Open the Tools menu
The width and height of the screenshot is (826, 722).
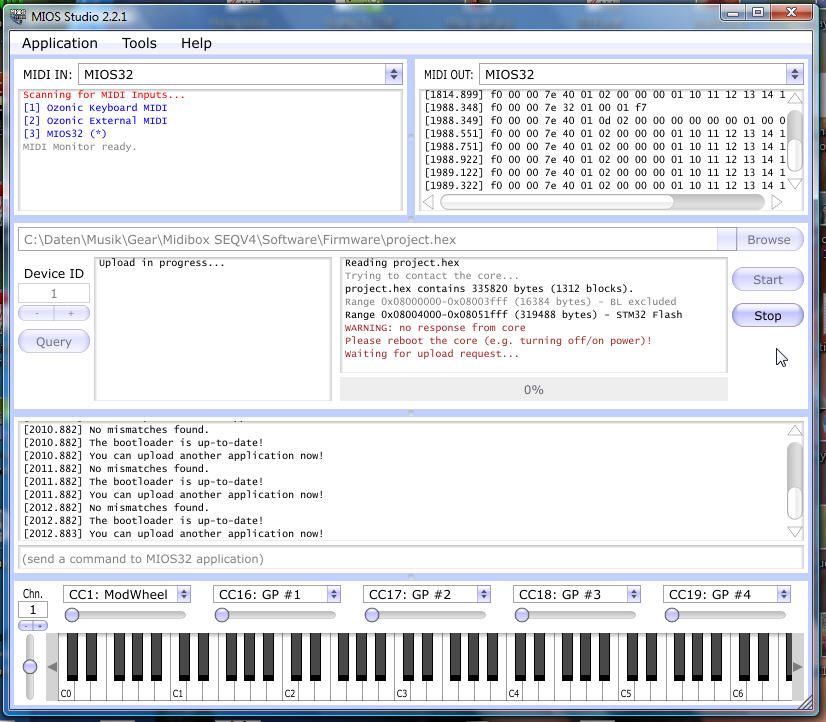tap(139, 43)
